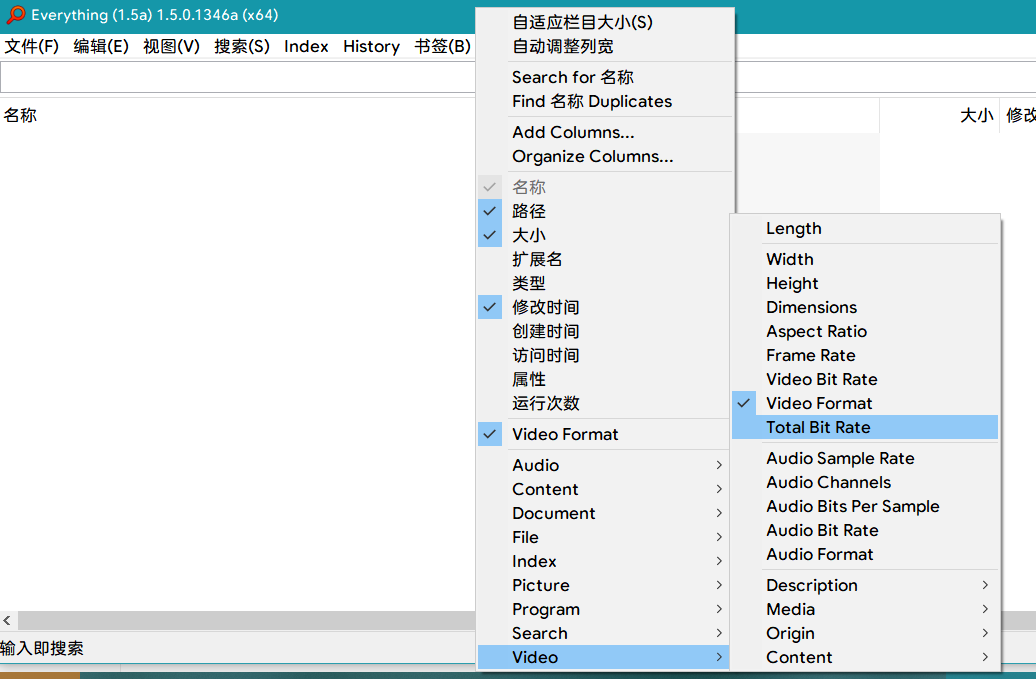
Task: Open the History menu
Action: point(371,46)
